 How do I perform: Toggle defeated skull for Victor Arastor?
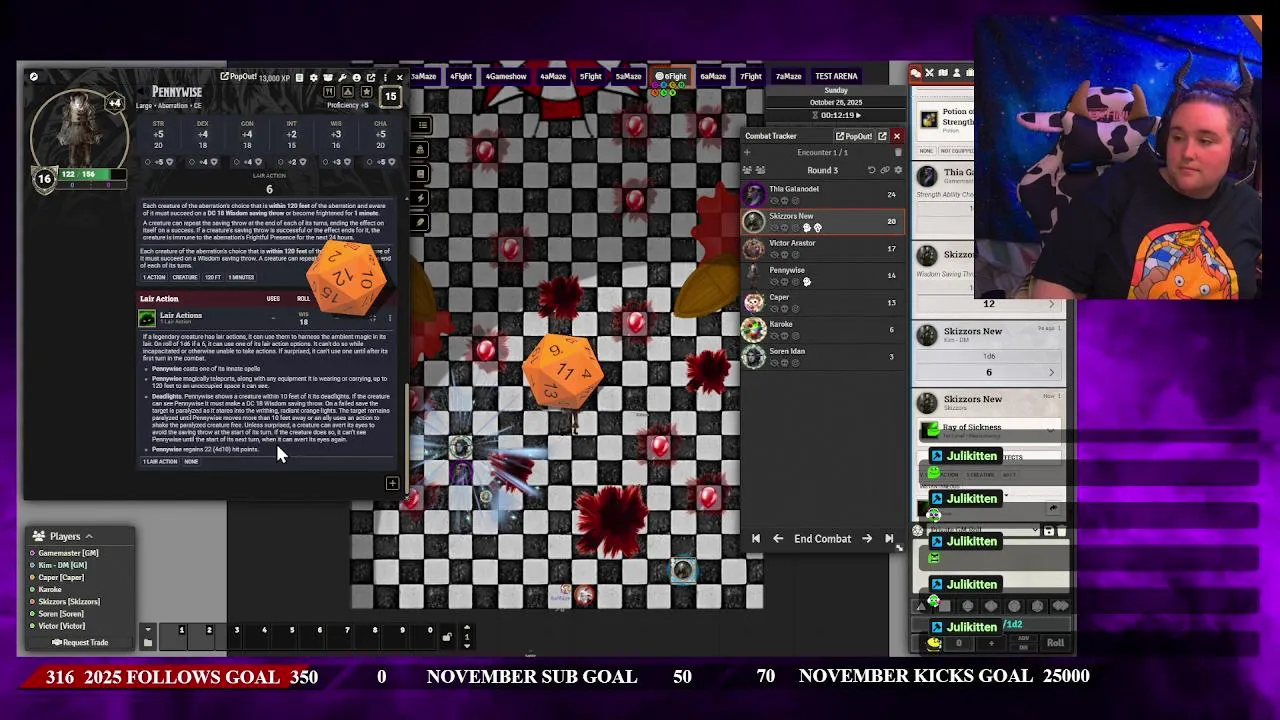(785, 254)
